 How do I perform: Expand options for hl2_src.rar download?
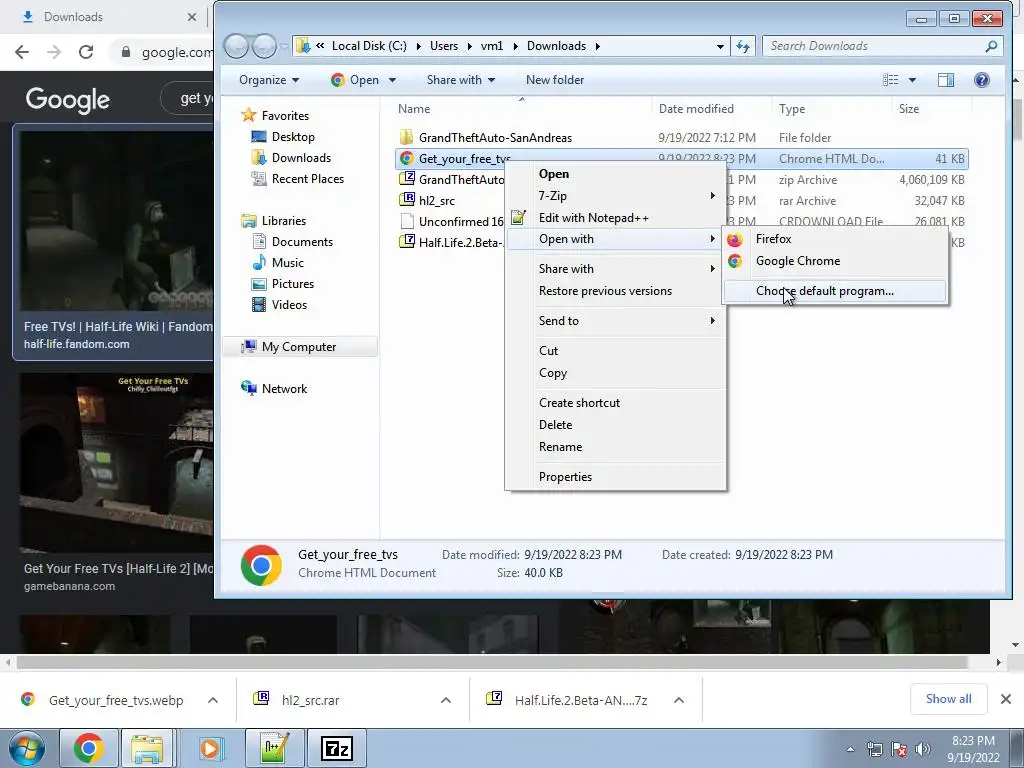446,700
